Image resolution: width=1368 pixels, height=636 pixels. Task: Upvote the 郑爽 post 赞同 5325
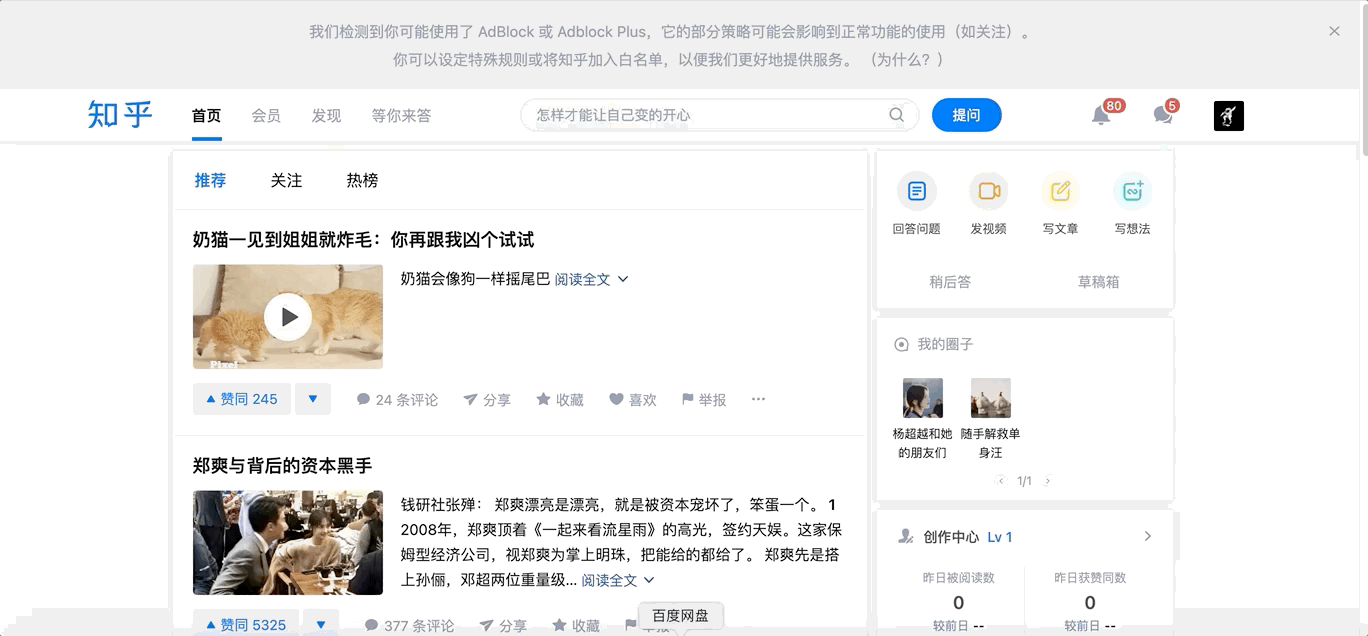point(245,624)
